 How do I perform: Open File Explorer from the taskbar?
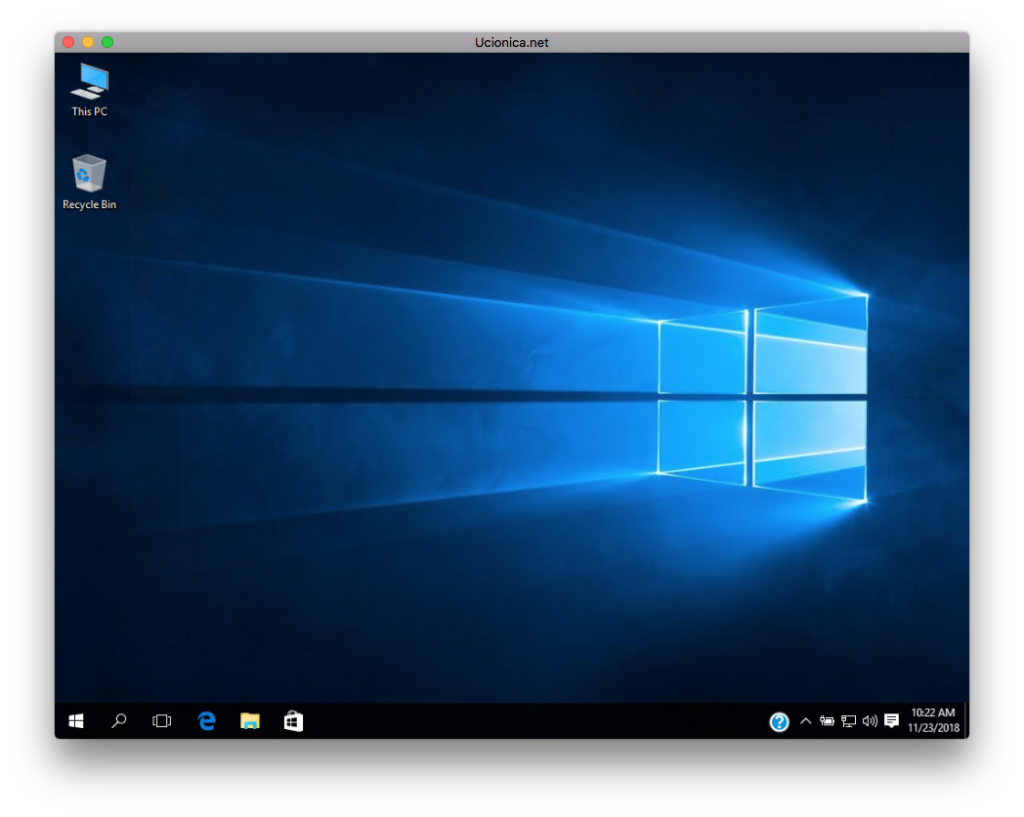click(x=250, y=721)
